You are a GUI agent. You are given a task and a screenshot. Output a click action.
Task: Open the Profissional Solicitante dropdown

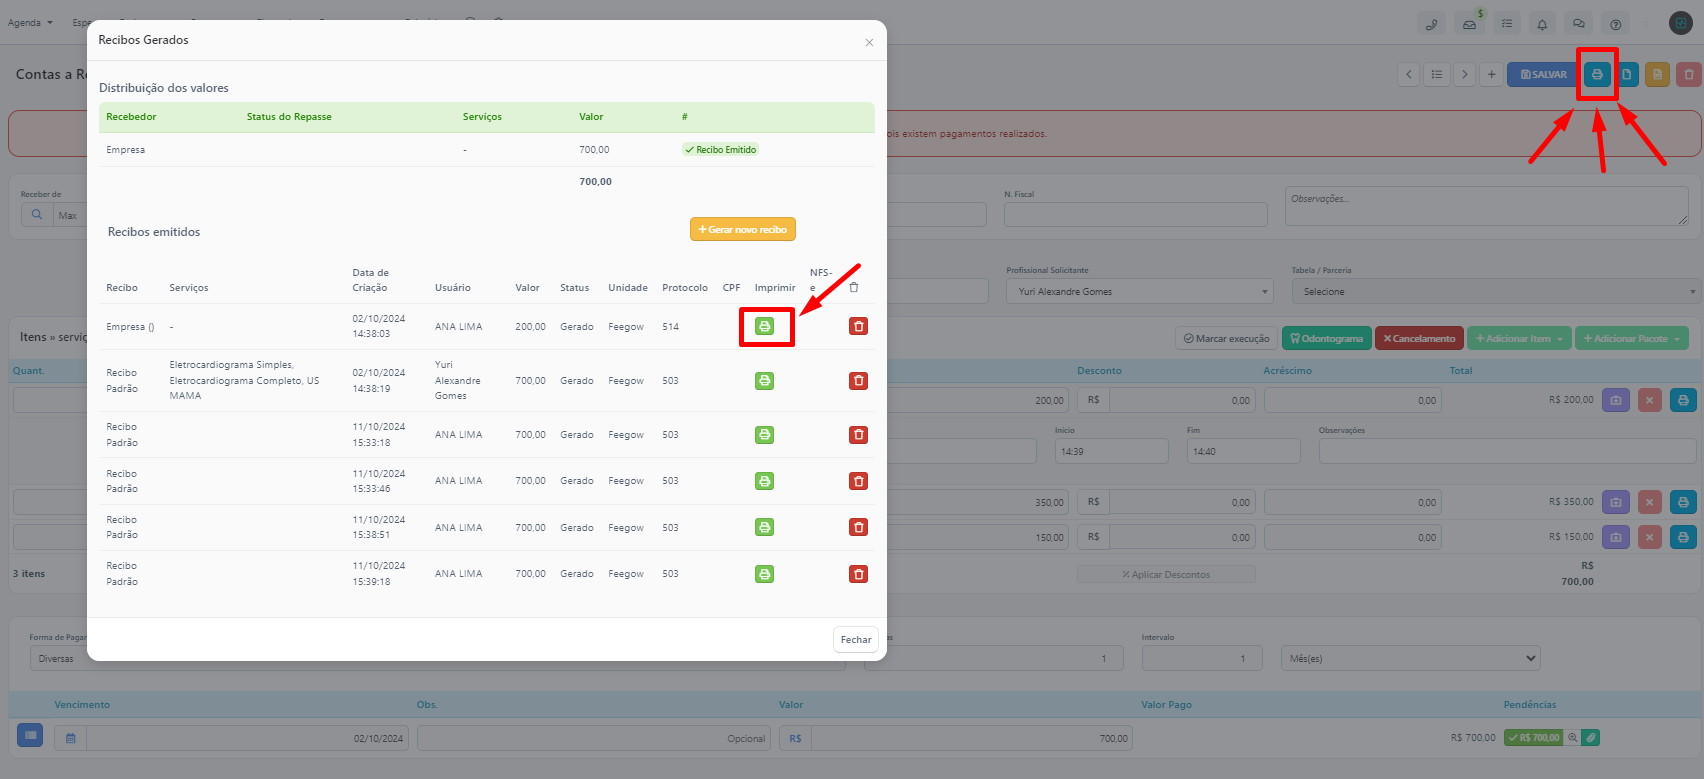coord(1139,291)
